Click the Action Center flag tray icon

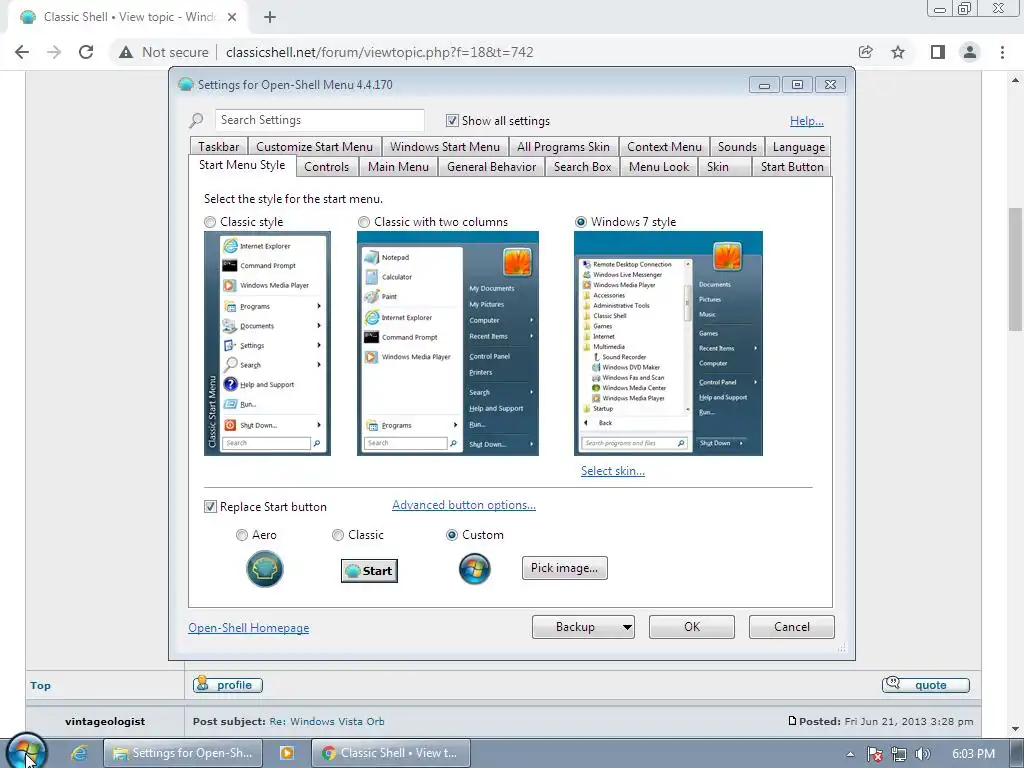(874, 754)
